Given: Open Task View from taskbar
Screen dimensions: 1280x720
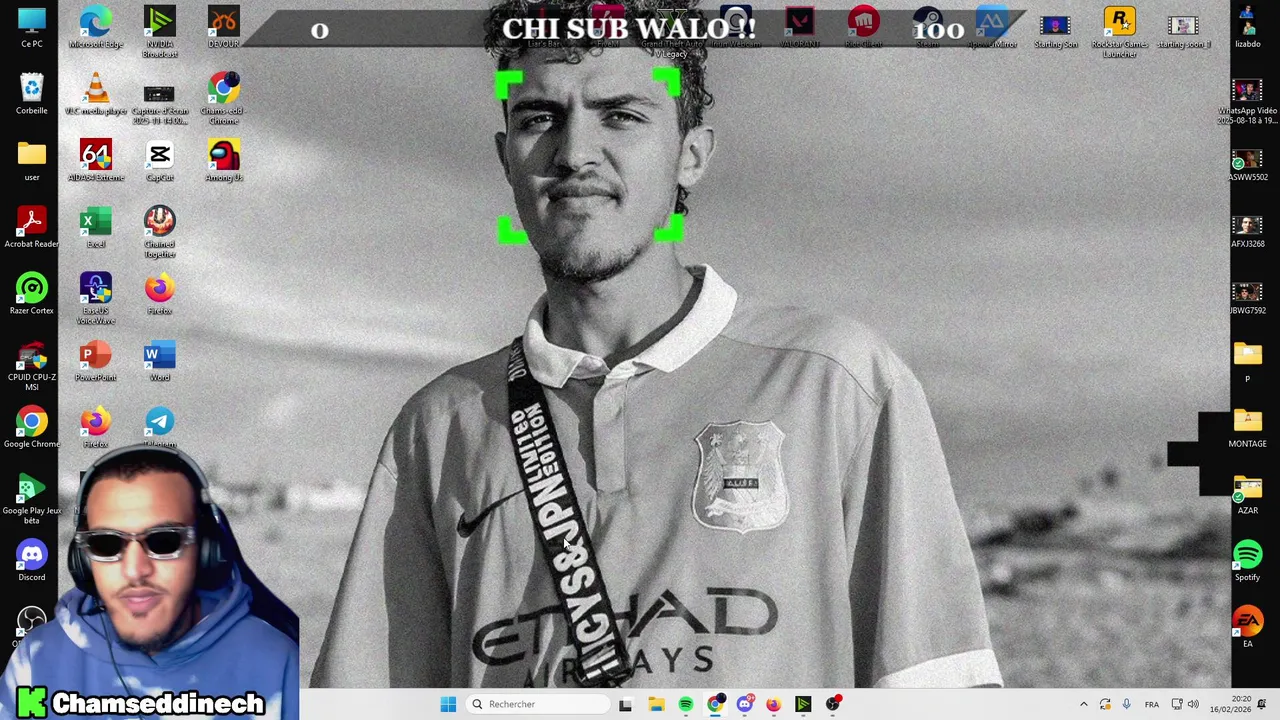Looking at the screenshot, I should point(625,704).
